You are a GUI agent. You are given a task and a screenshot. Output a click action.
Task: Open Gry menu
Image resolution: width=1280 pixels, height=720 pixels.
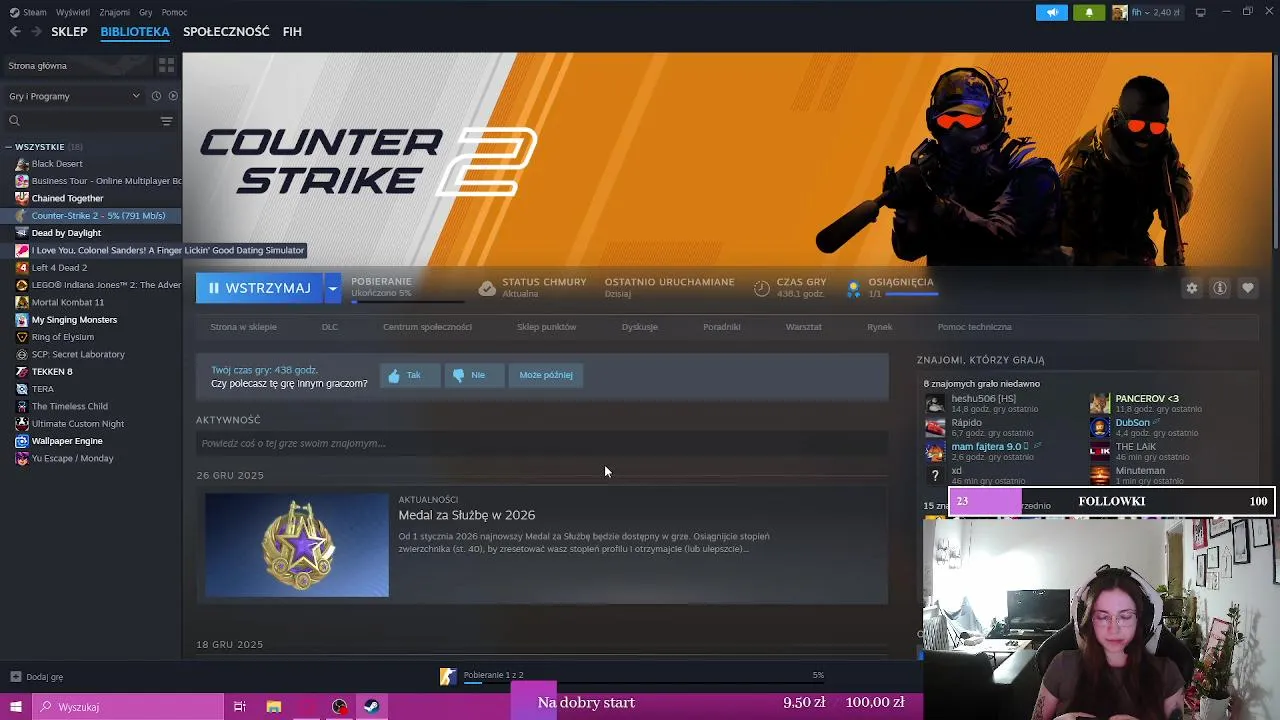[146, 12]
